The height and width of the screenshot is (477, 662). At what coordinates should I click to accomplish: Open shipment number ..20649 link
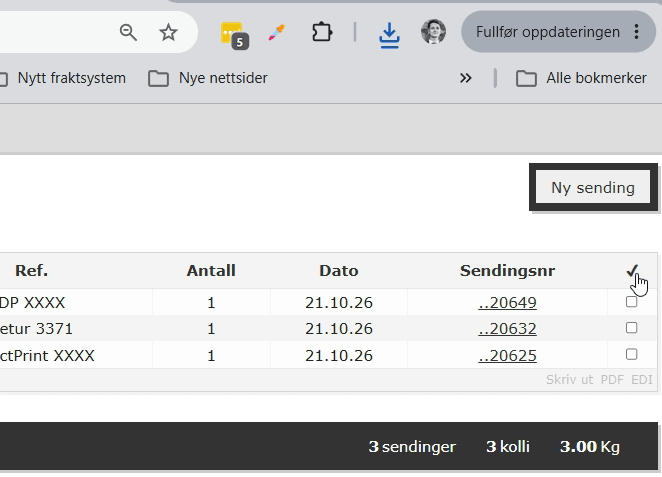tap(507, 302)
